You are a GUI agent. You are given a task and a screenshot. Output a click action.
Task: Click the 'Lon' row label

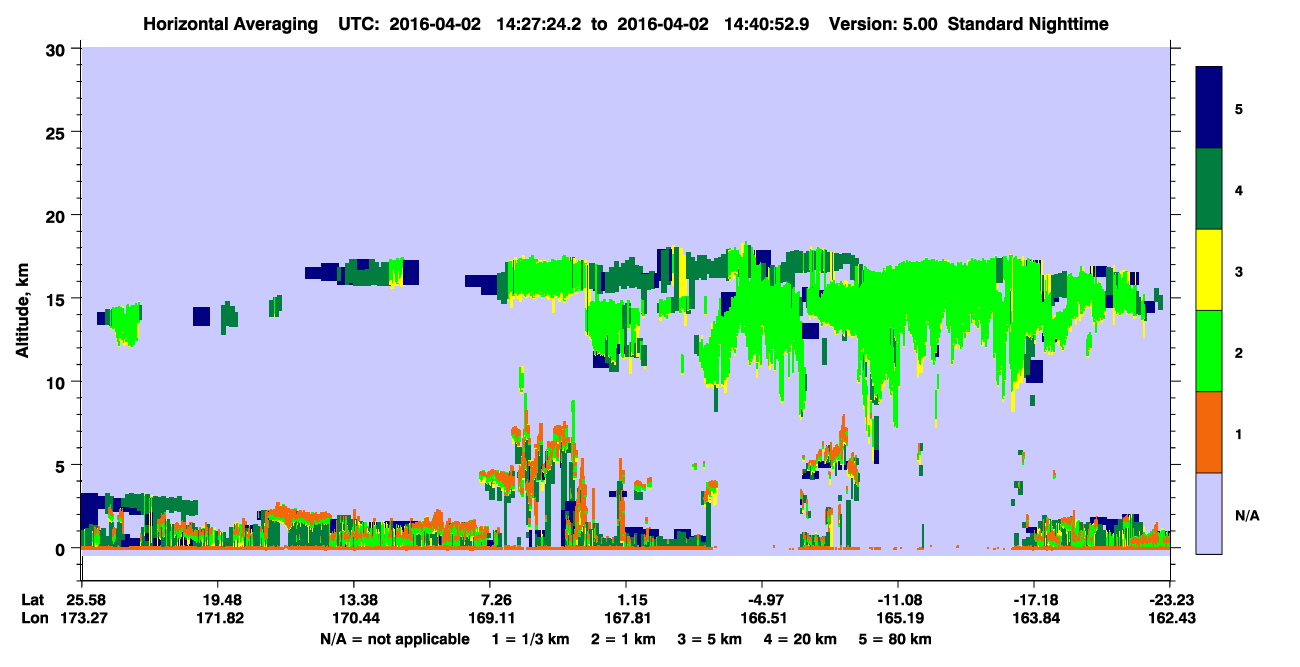[x=33, y=618]
